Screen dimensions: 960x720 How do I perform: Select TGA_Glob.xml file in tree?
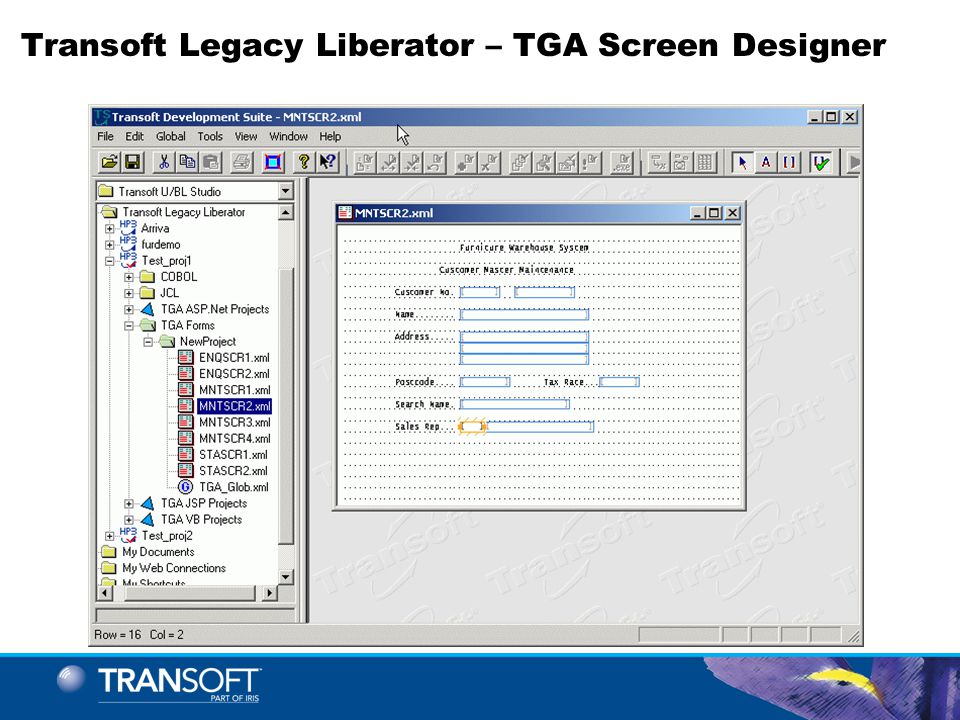(x=234, y=487)
